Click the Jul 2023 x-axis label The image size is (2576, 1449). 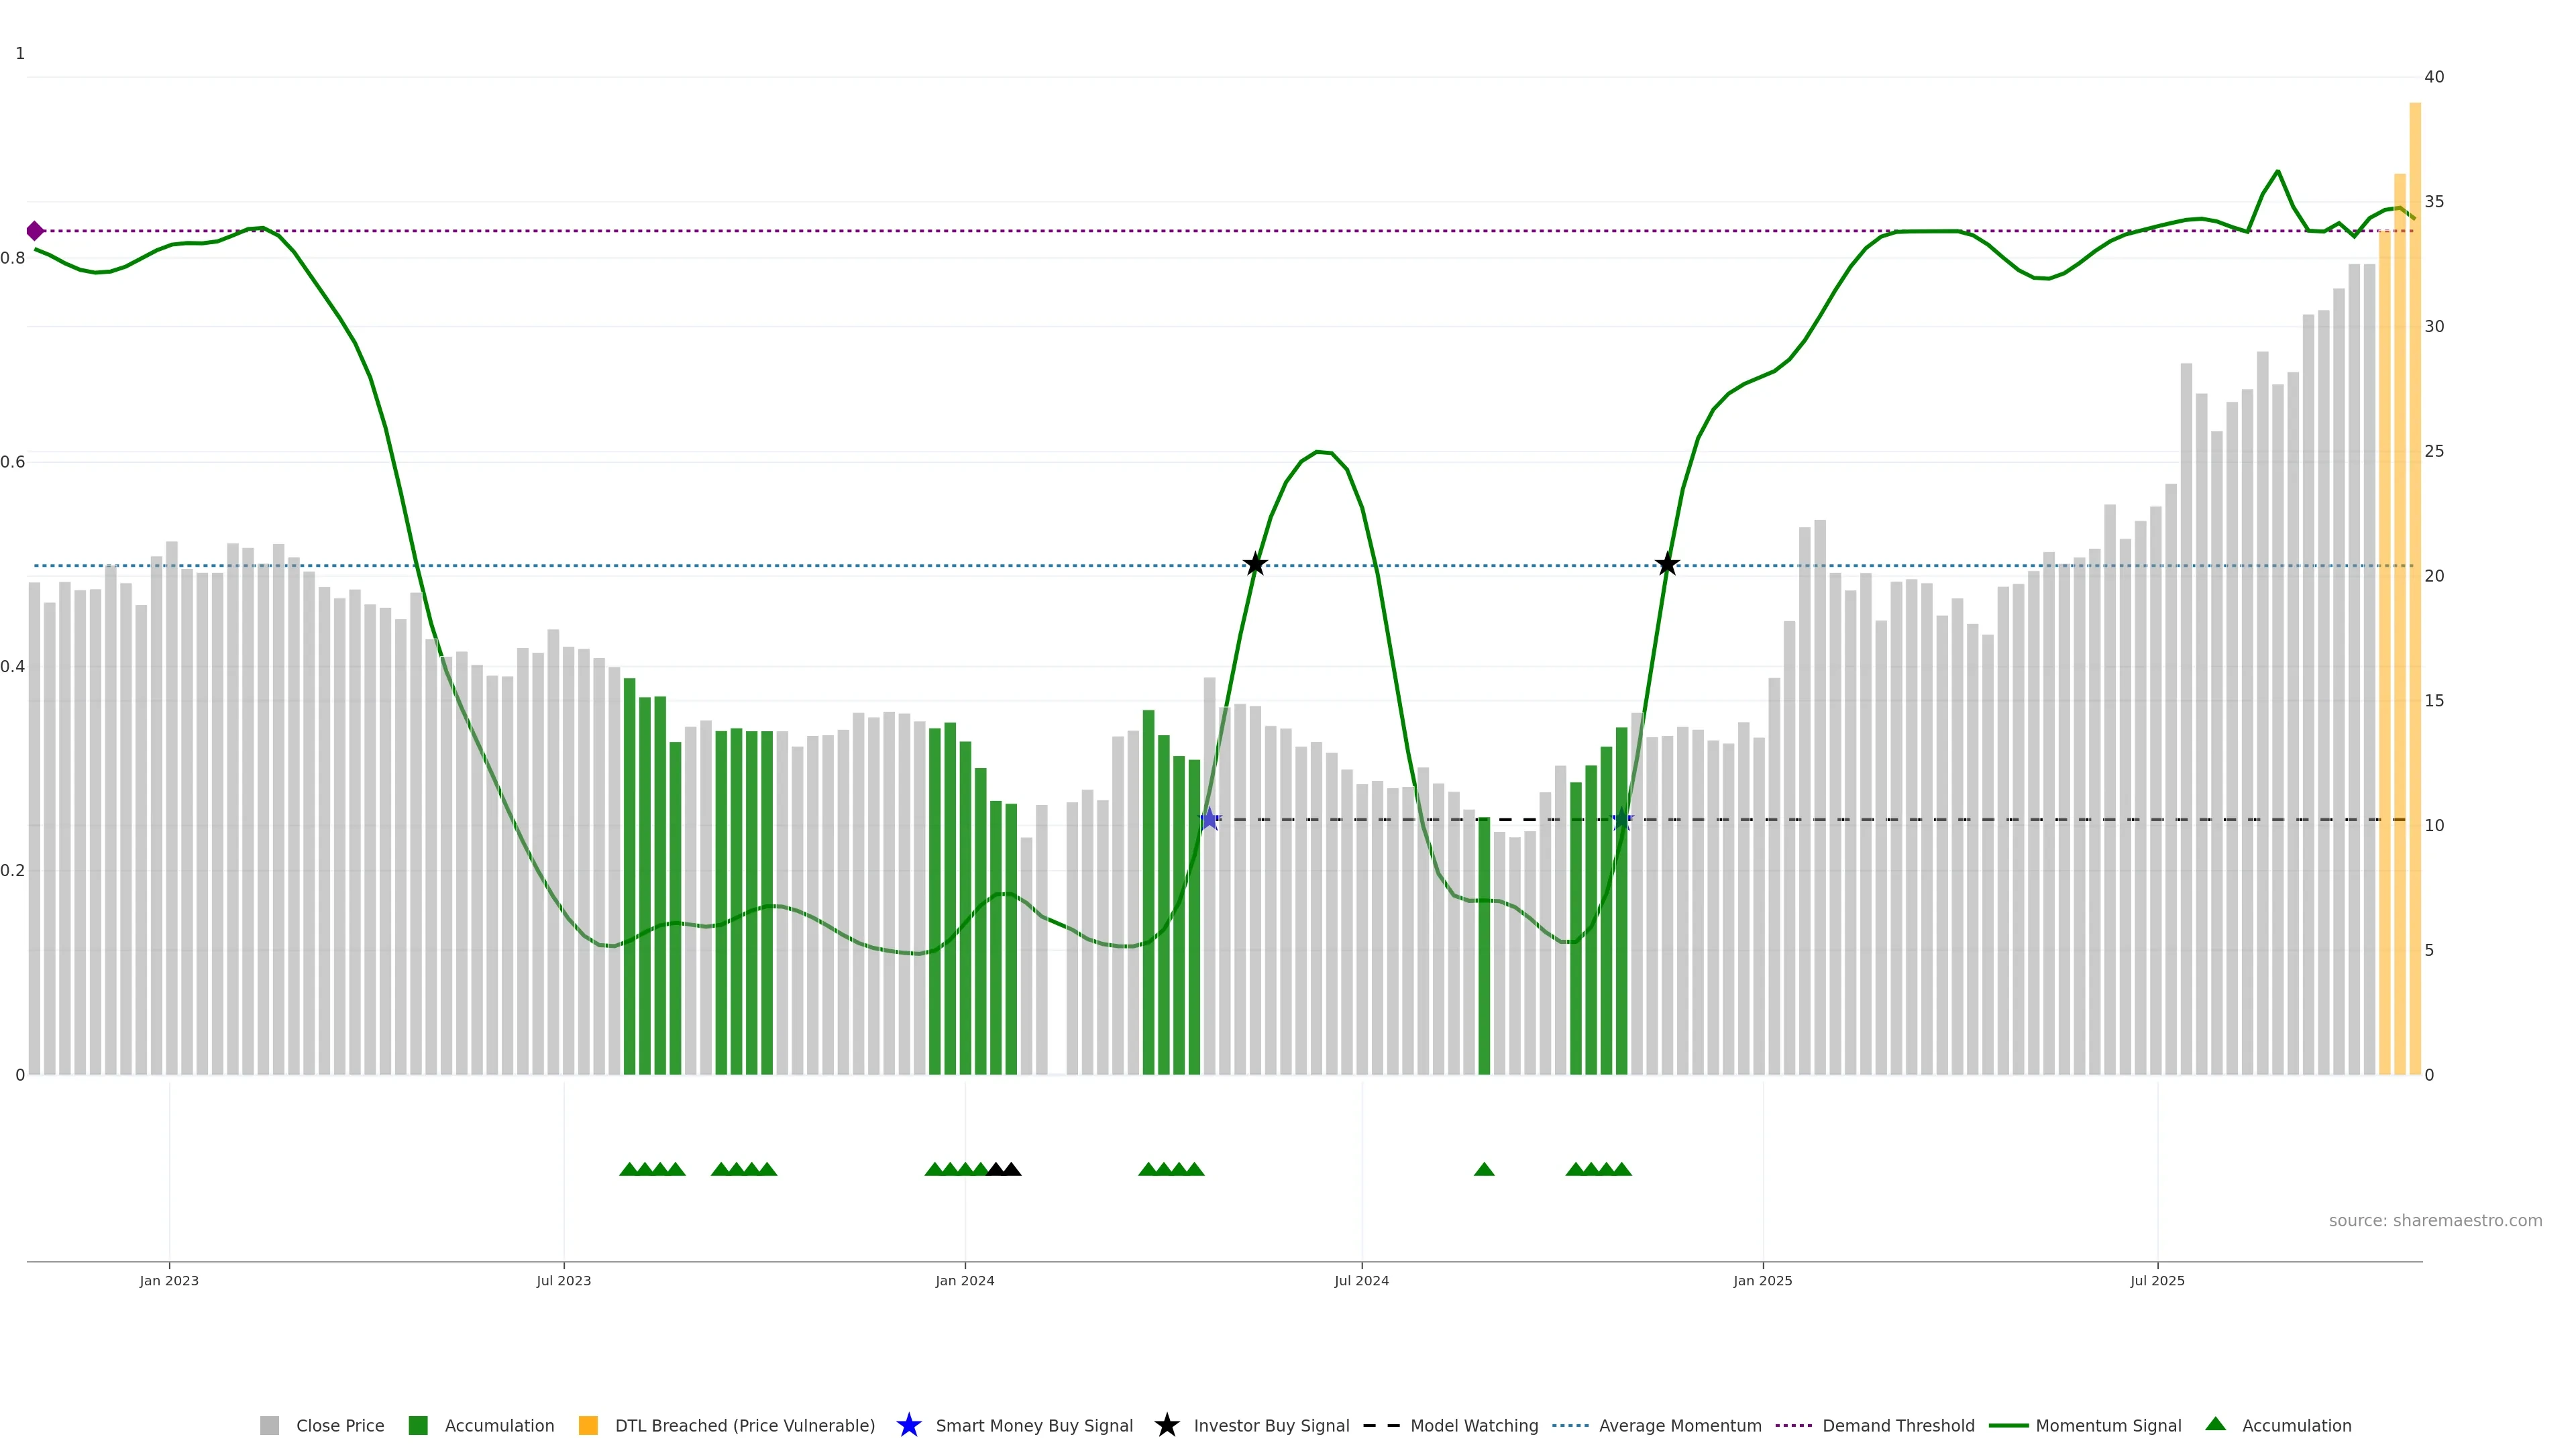pos(563,1280)
